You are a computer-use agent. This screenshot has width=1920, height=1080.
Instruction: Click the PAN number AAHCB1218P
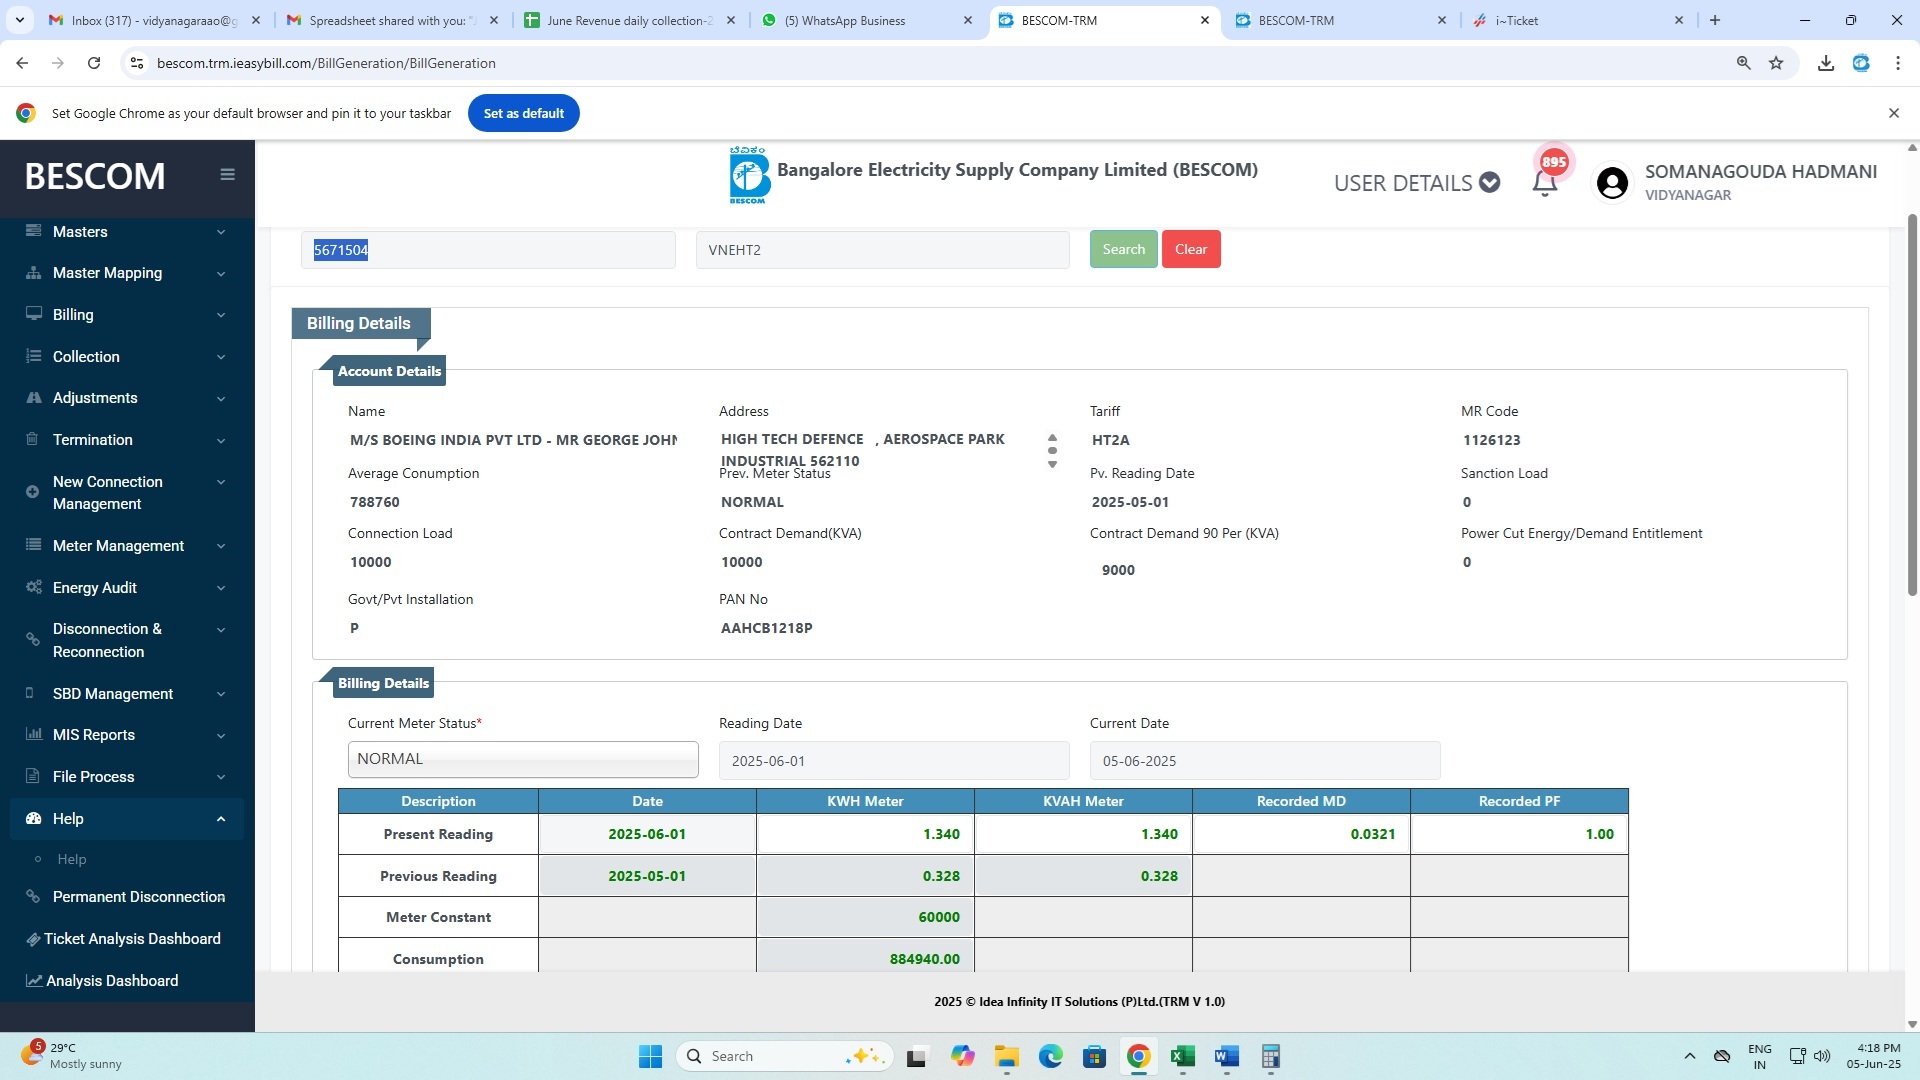(766, 628)
